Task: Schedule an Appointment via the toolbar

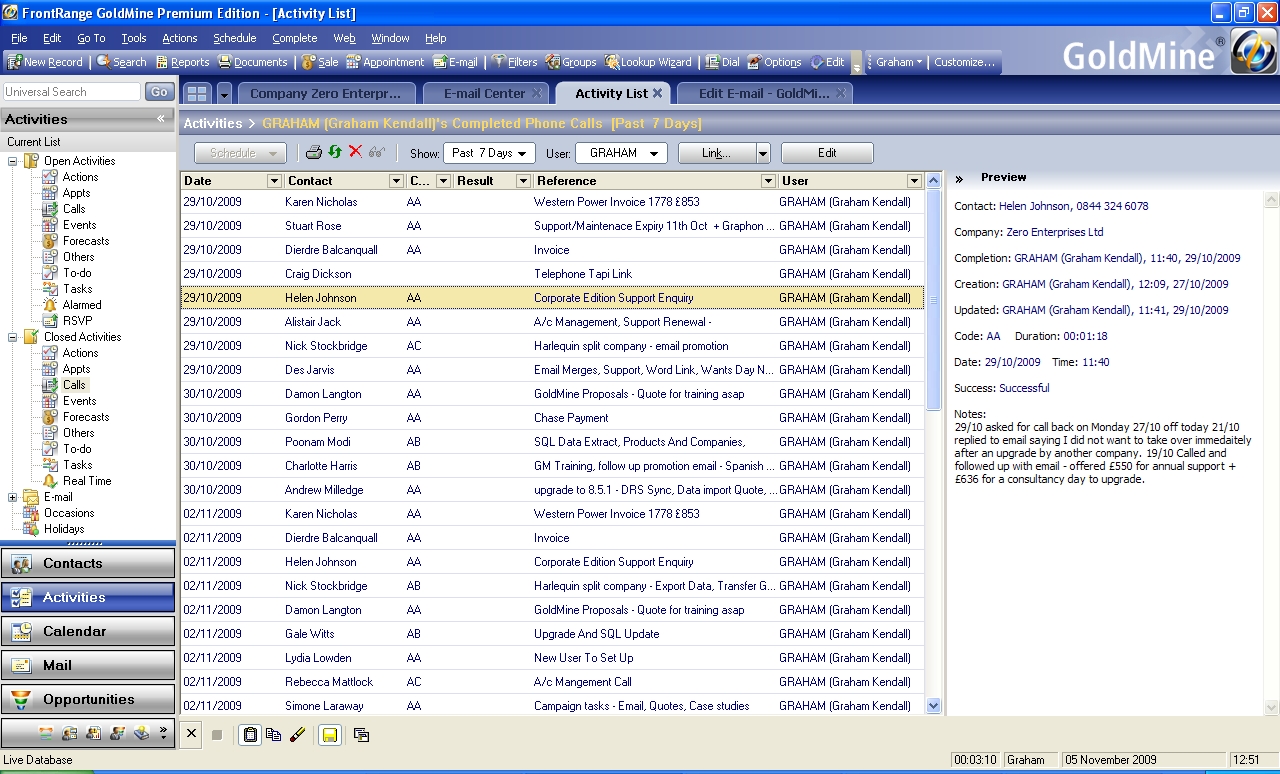Action: click(385, 62)
